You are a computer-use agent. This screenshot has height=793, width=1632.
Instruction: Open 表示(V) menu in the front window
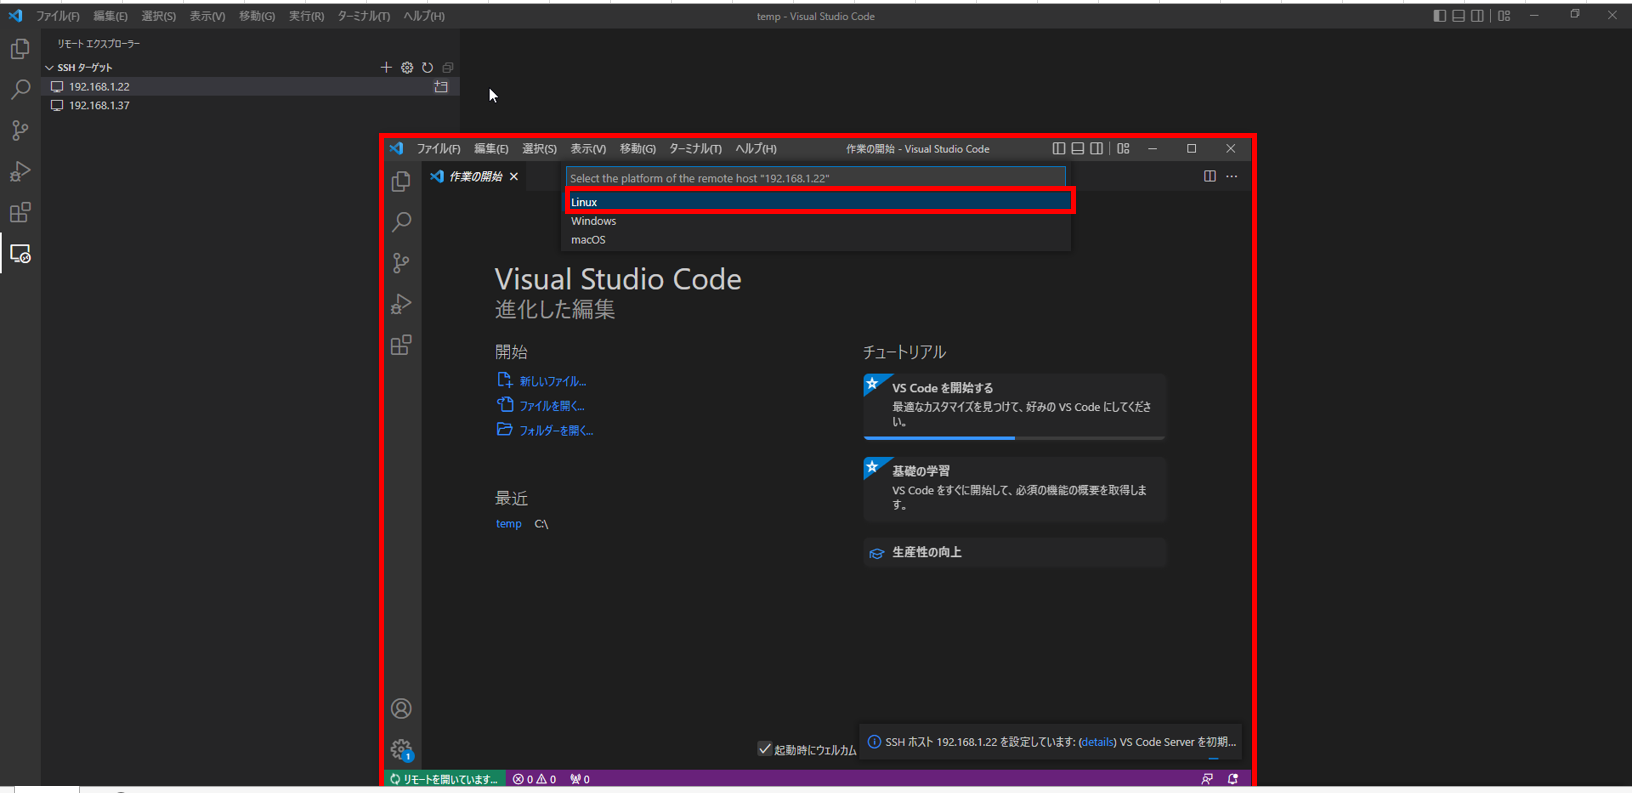588,148
